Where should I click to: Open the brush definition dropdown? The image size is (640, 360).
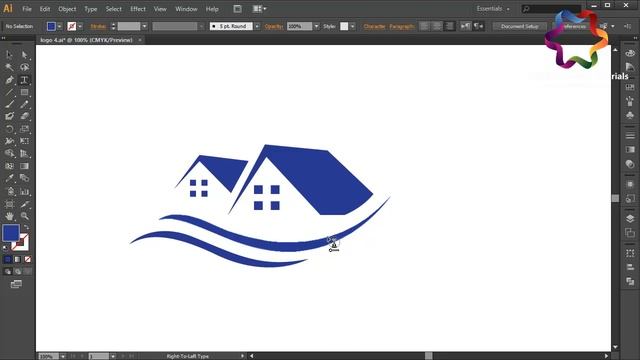[257, 26]
